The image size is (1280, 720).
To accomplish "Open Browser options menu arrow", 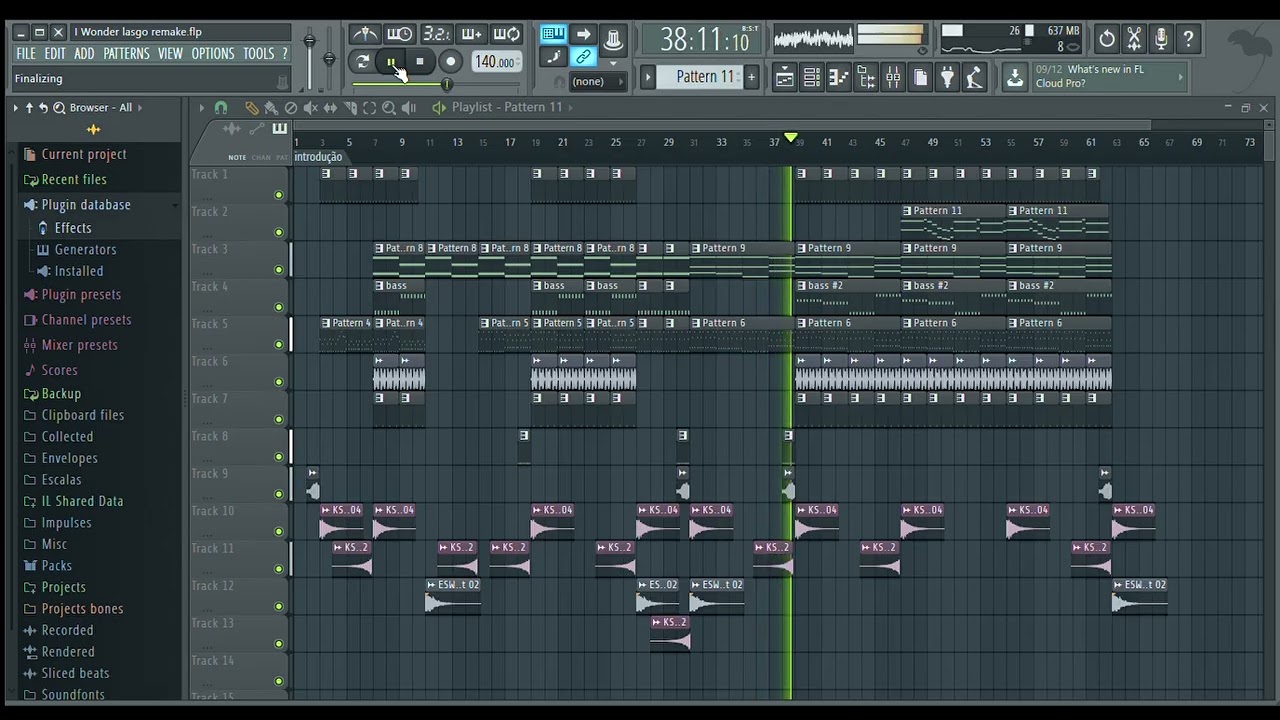I will tap(16, 108).
